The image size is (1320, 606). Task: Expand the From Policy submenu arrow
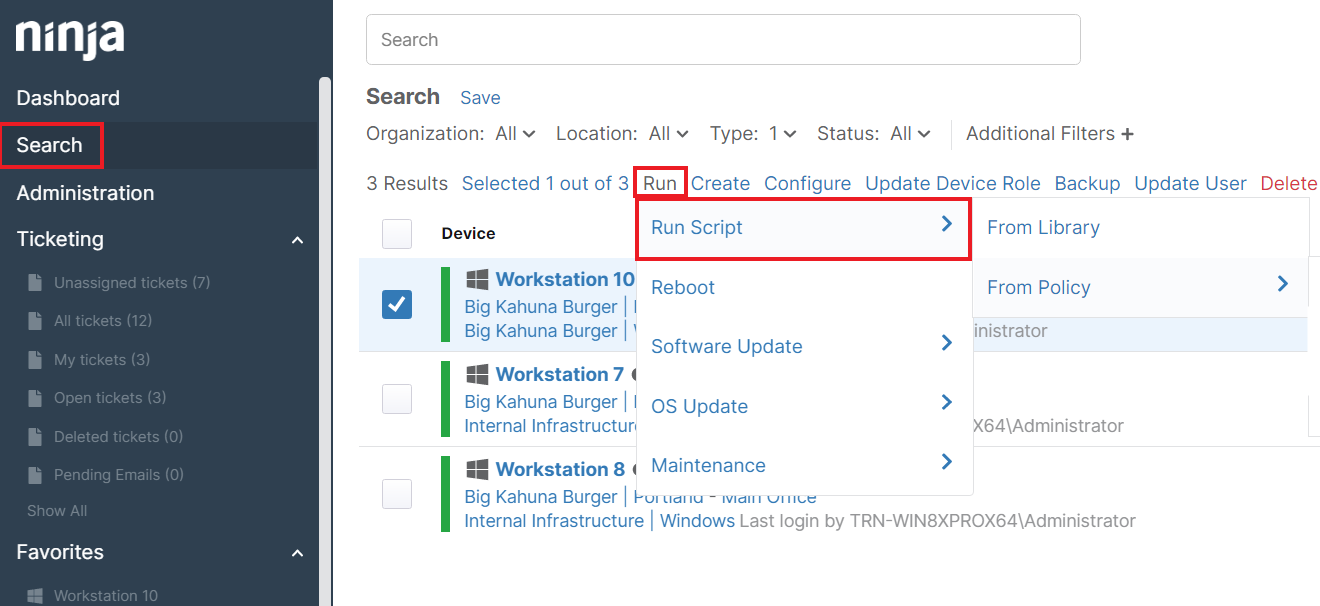click(1282, 285)
